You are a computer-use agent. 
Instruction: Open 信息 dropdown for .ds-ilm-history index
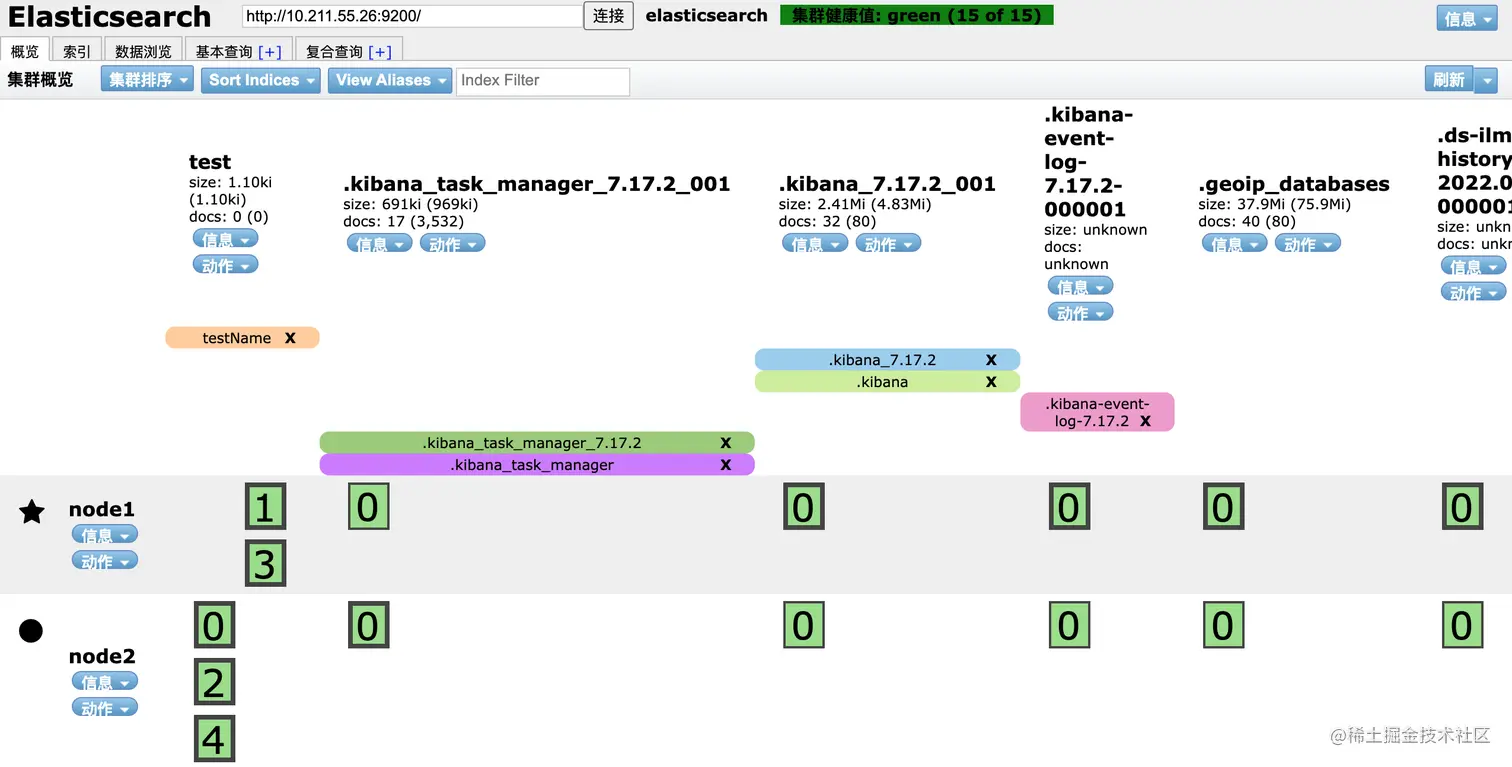pyautogui.click(x=1473, y=266)
